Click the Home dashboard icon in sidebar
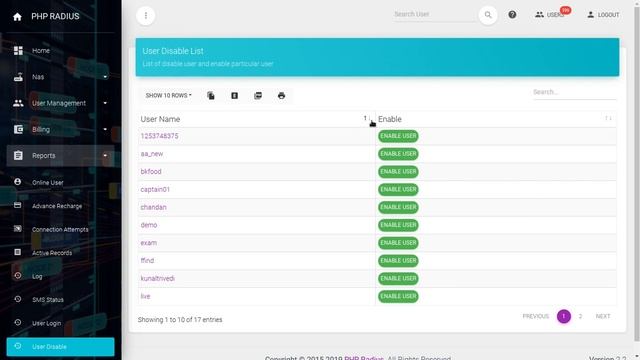 [18, 50]
